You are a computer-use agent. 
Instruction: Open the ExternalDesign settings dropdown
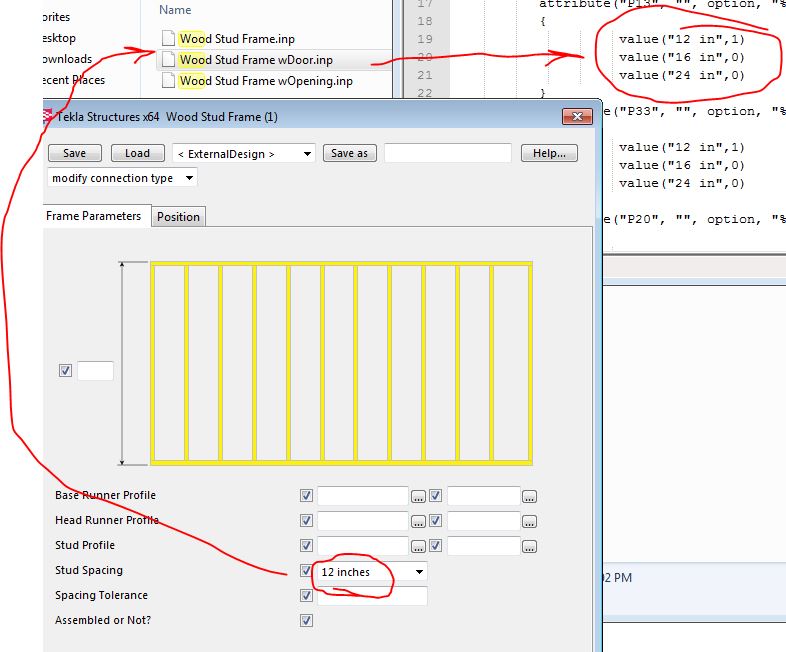(x=244, y=154)
